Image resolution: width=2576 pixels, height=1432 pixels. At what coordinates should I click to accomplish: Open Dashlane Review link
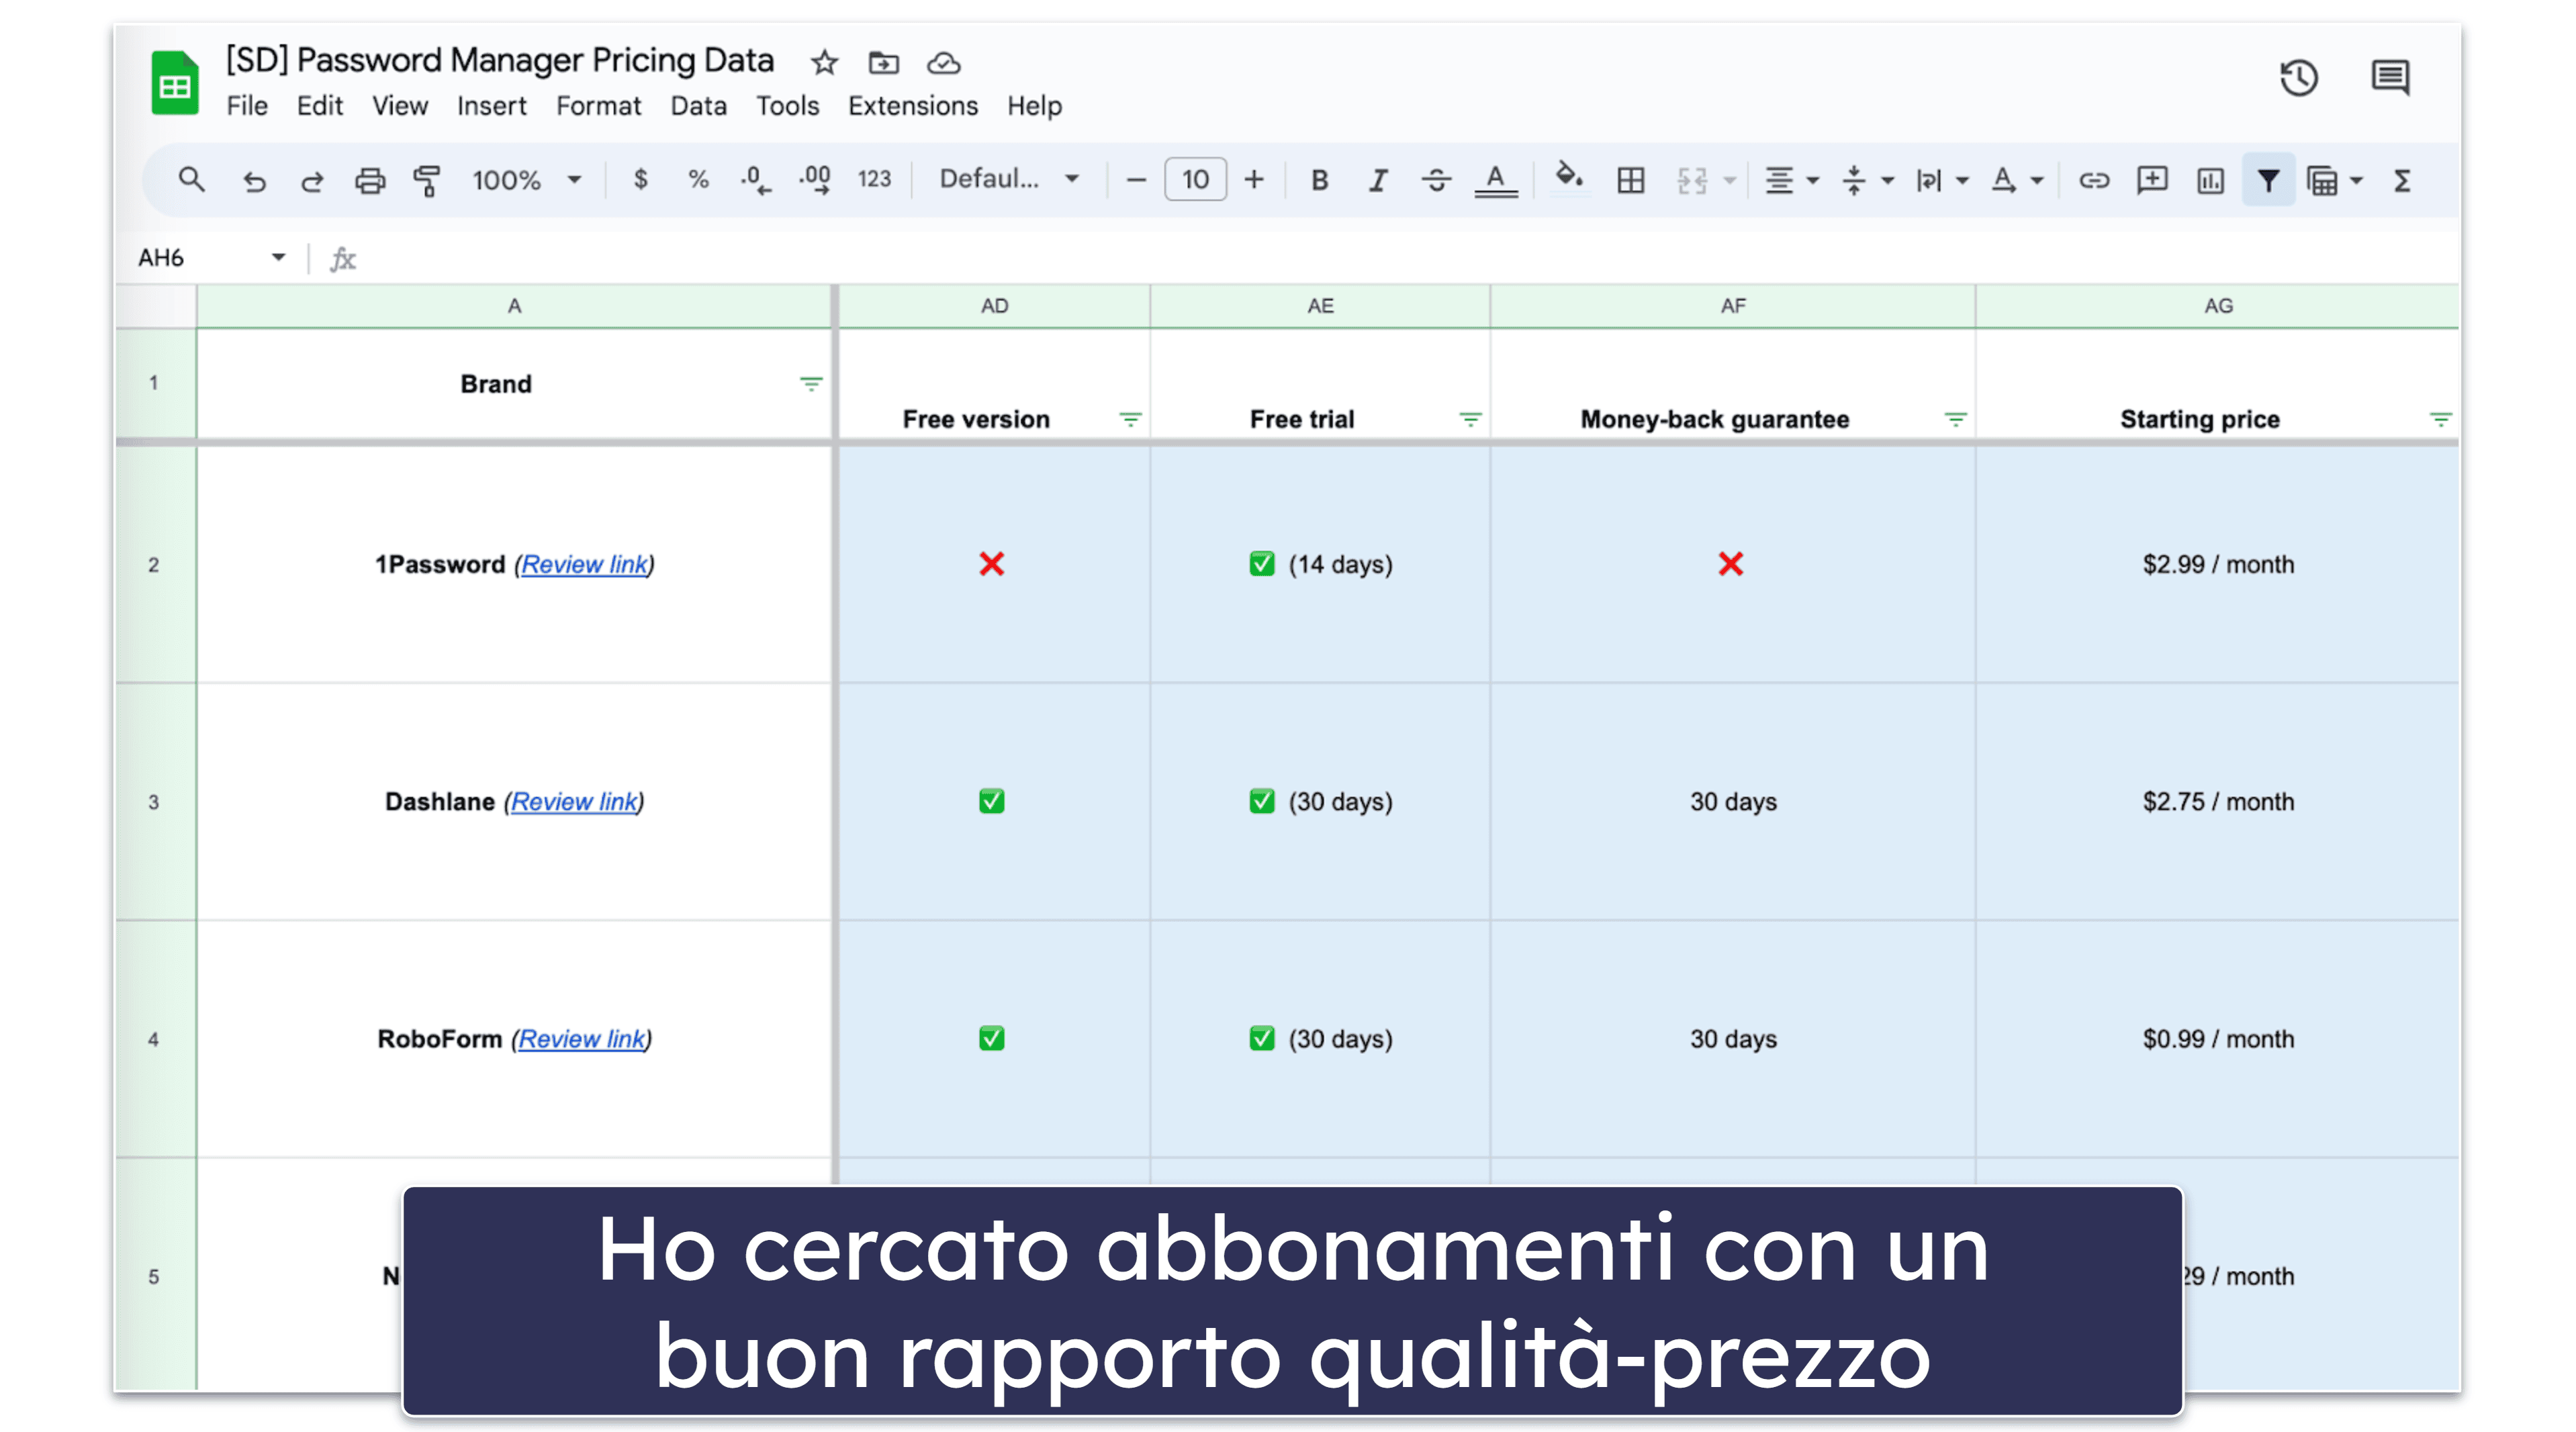(574, 802)
